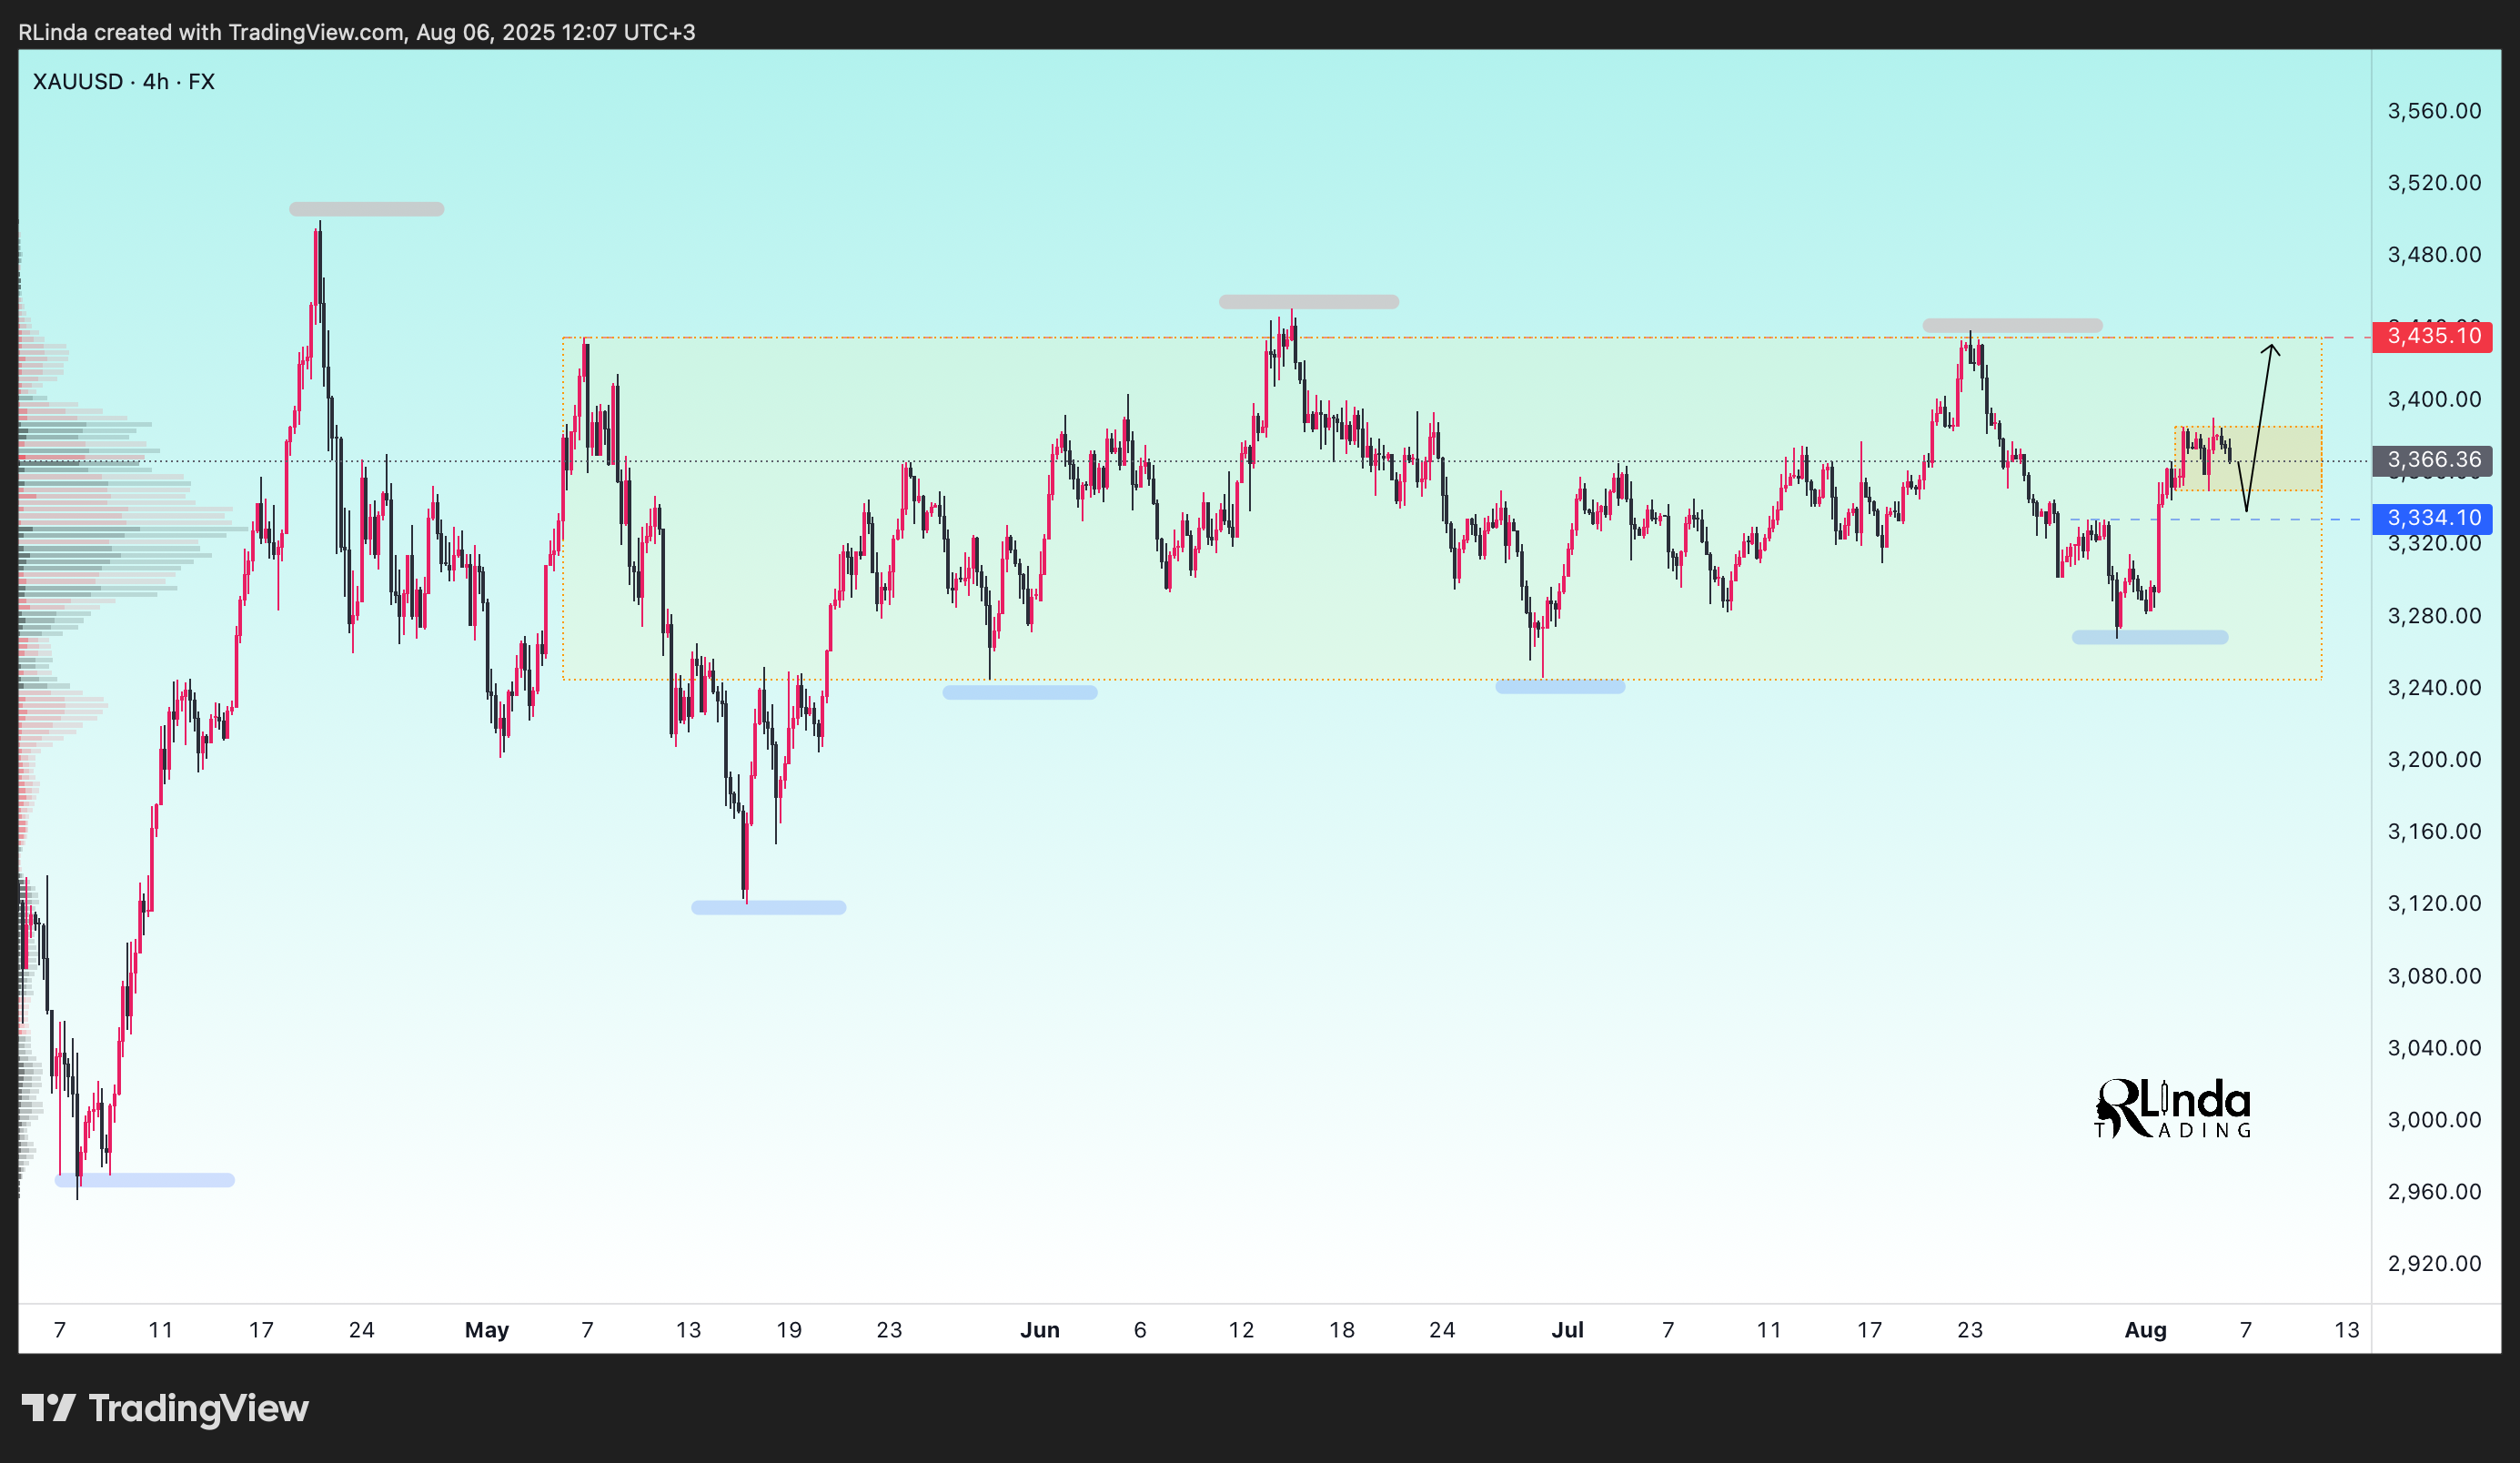Click the 12 date label on time axis
Image resolution: width=2520 pixels, height=1463 pixels.
[1241, 1331]
